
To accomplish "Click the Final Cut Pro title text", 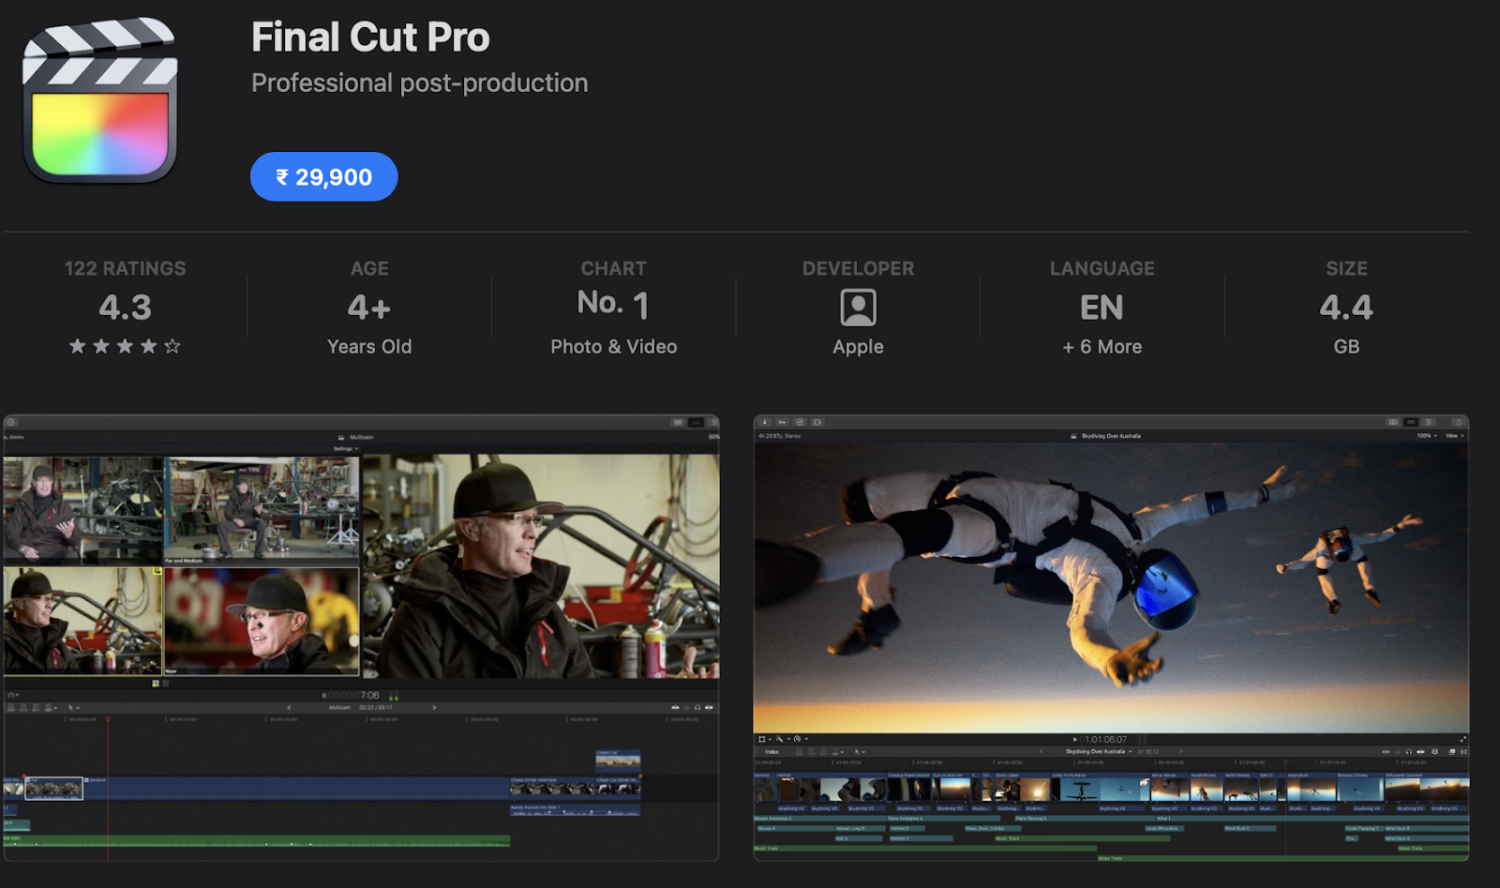I will [x=370, y=38].
